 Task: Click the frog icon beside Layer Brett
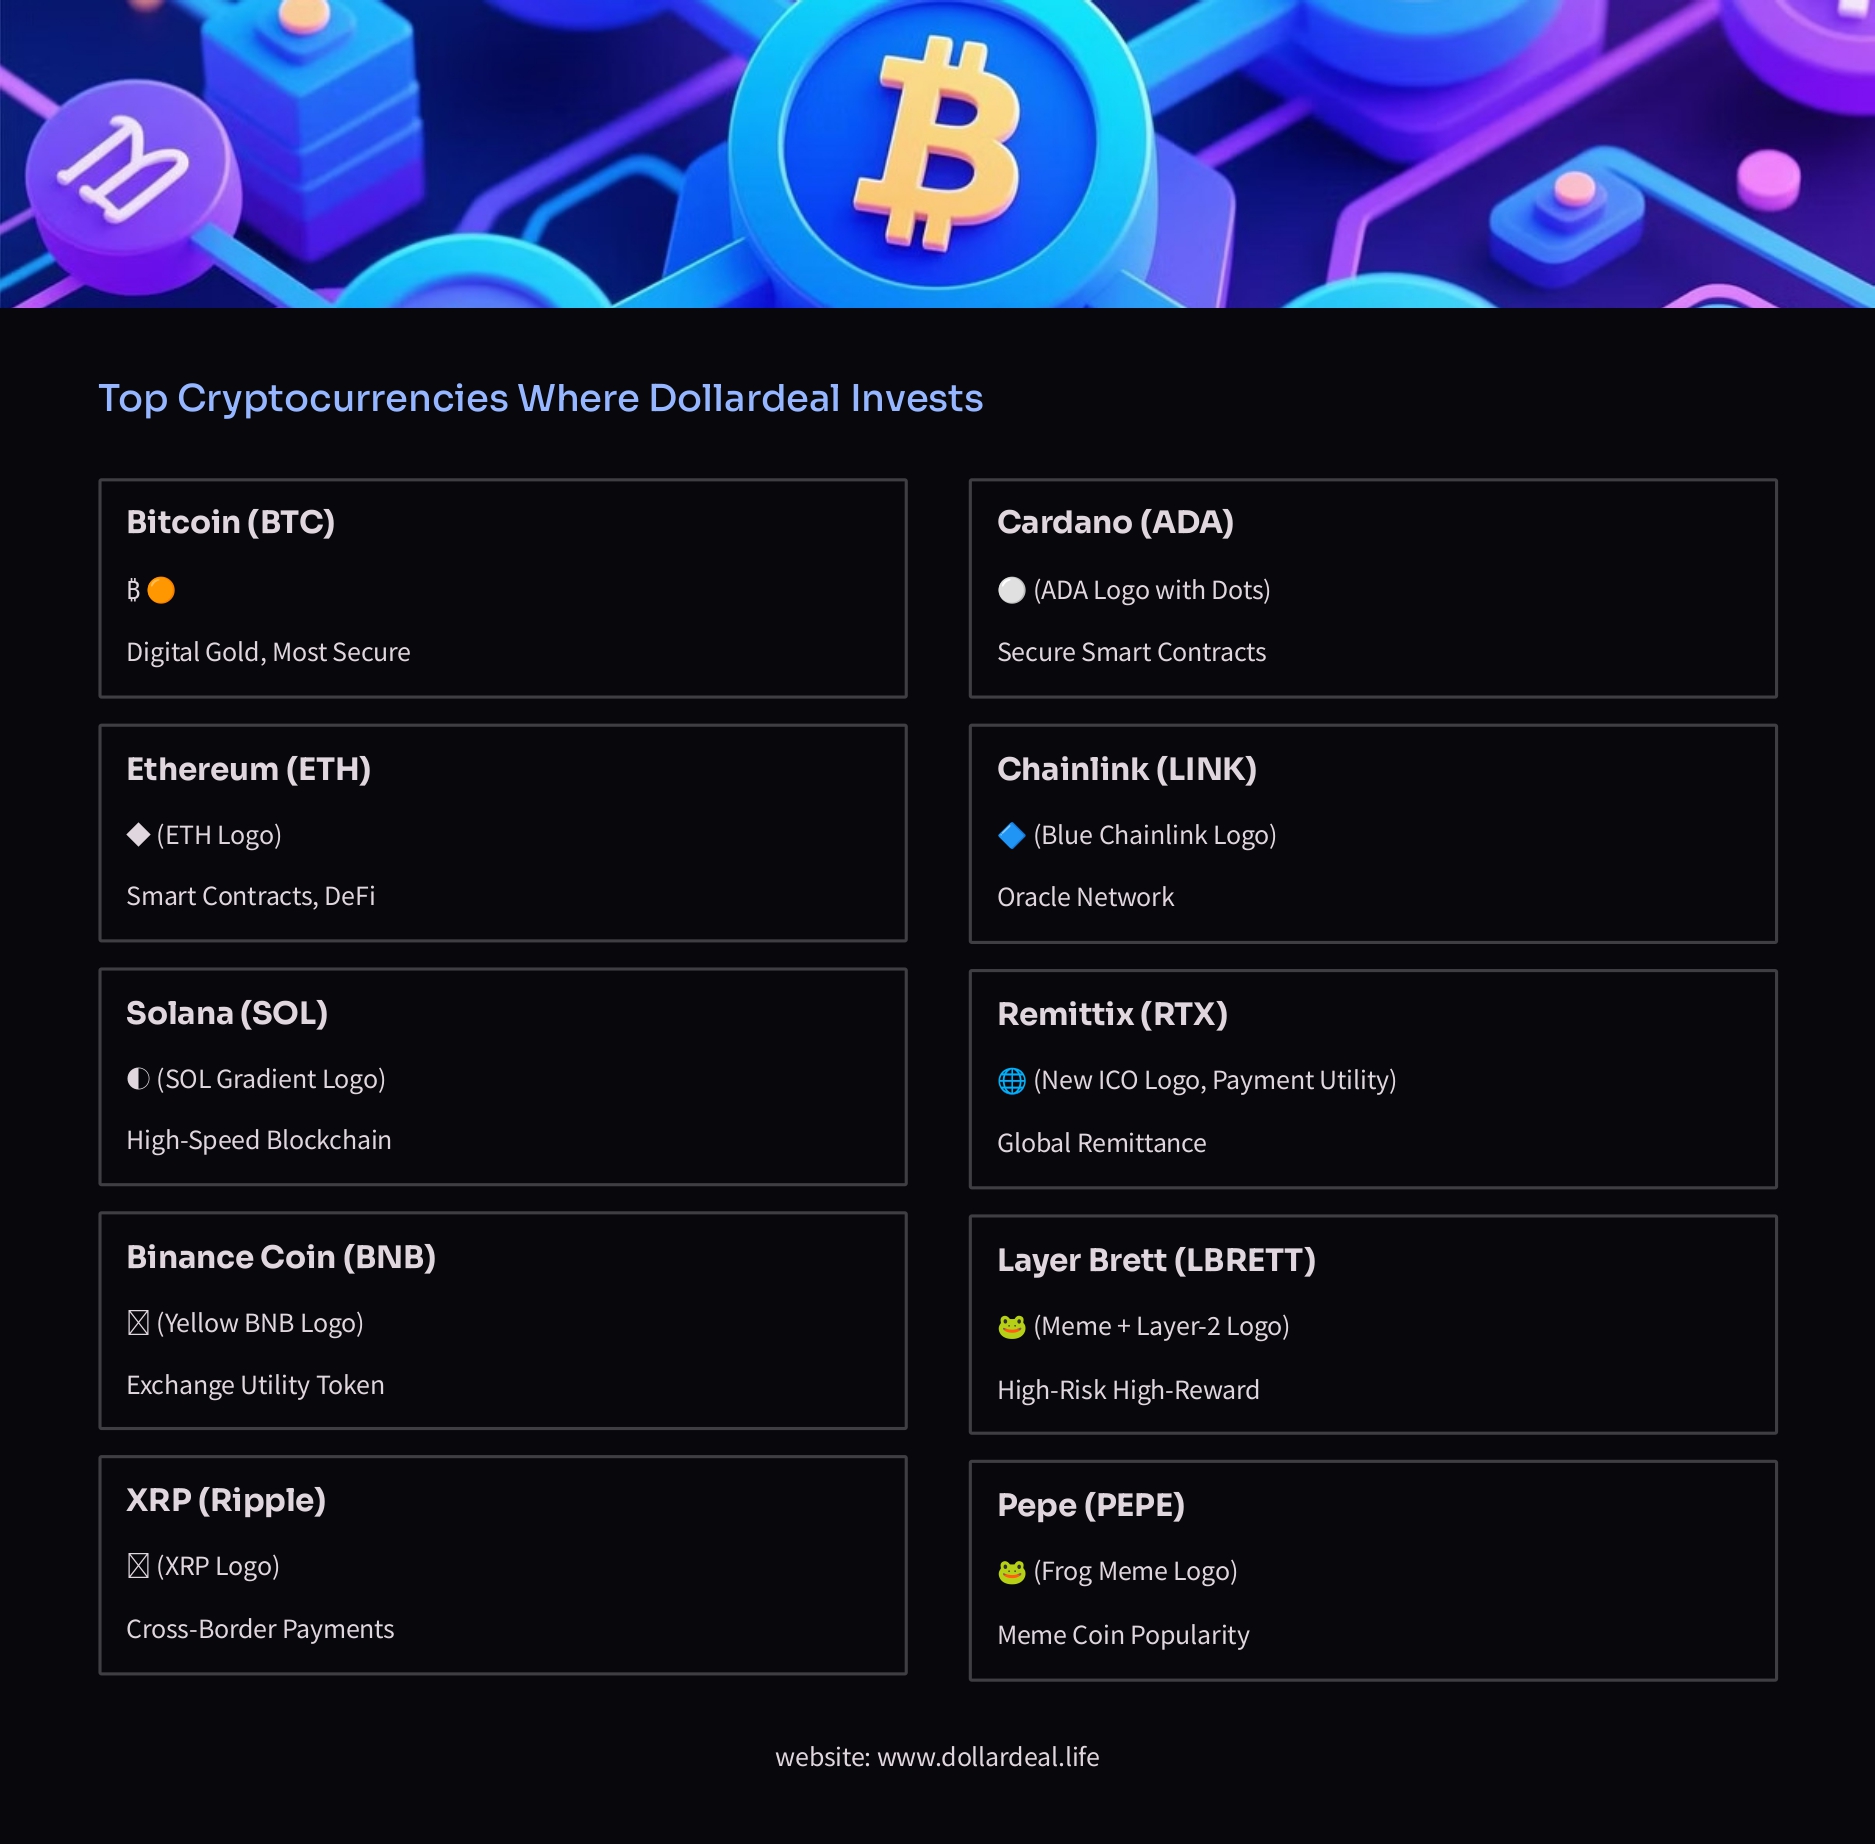coord(1011,1327)
